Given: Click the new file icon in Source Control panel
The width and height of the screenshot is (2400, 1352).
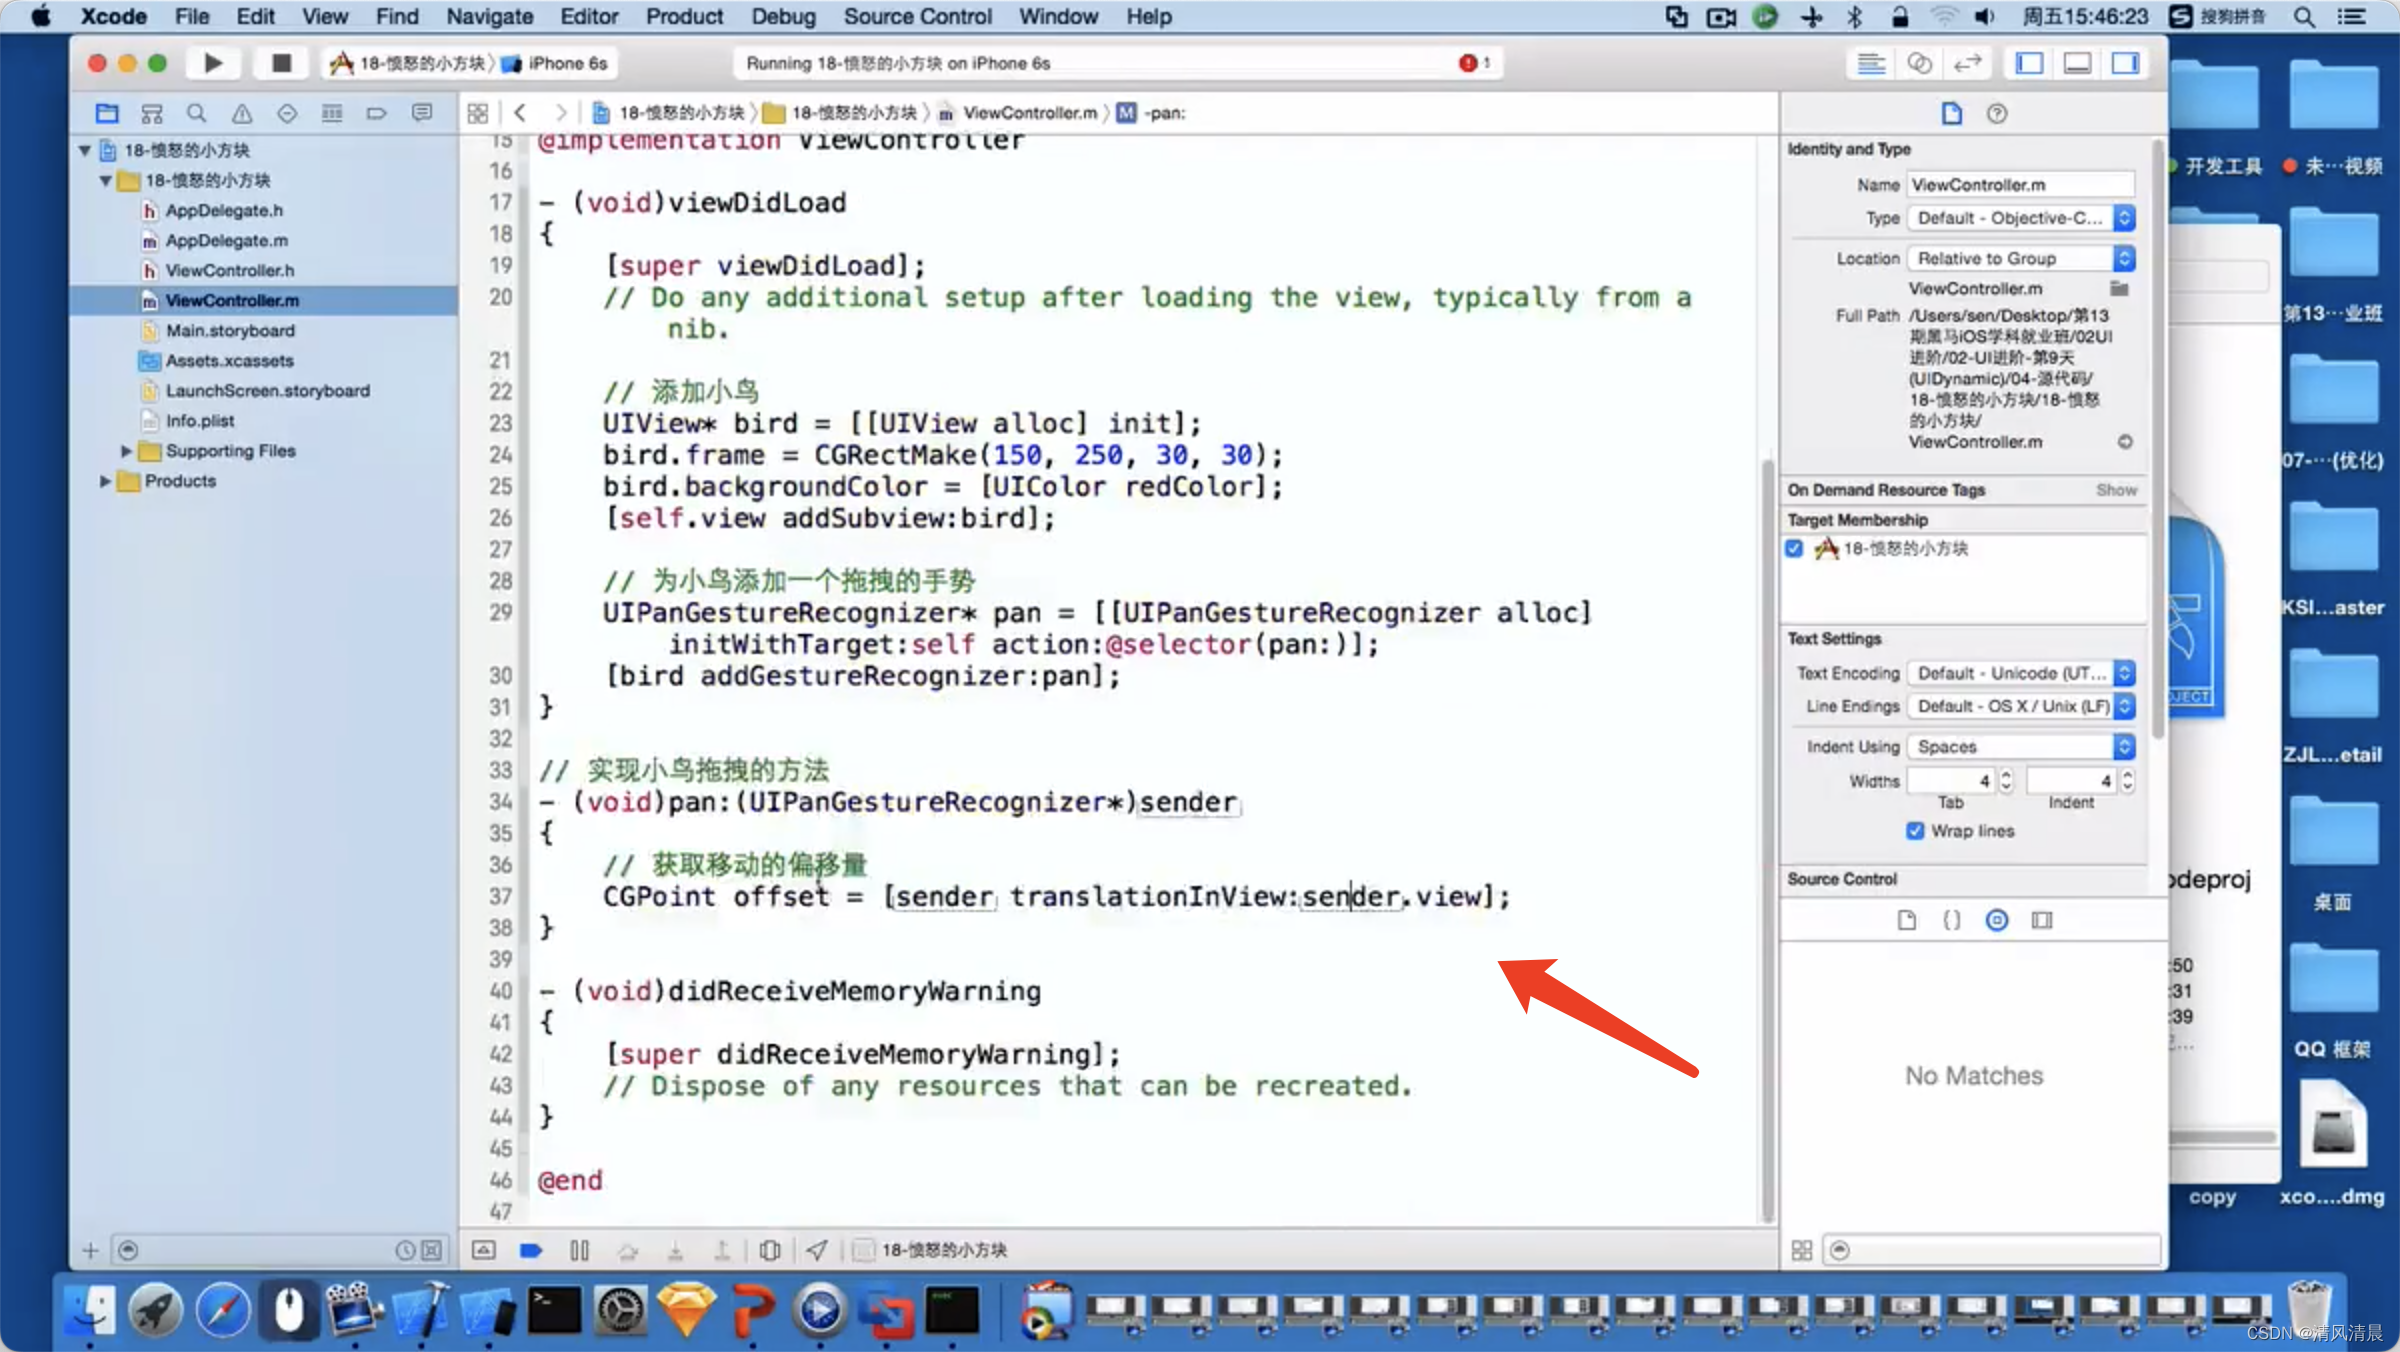Looking at the screenshot, I should (1907, 920).
